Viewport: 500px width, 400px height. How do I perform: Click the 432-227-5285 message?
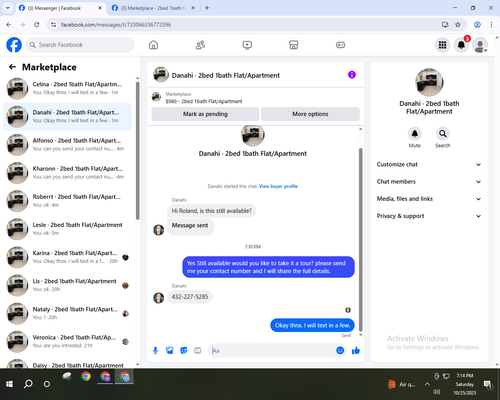click(190, 297)
